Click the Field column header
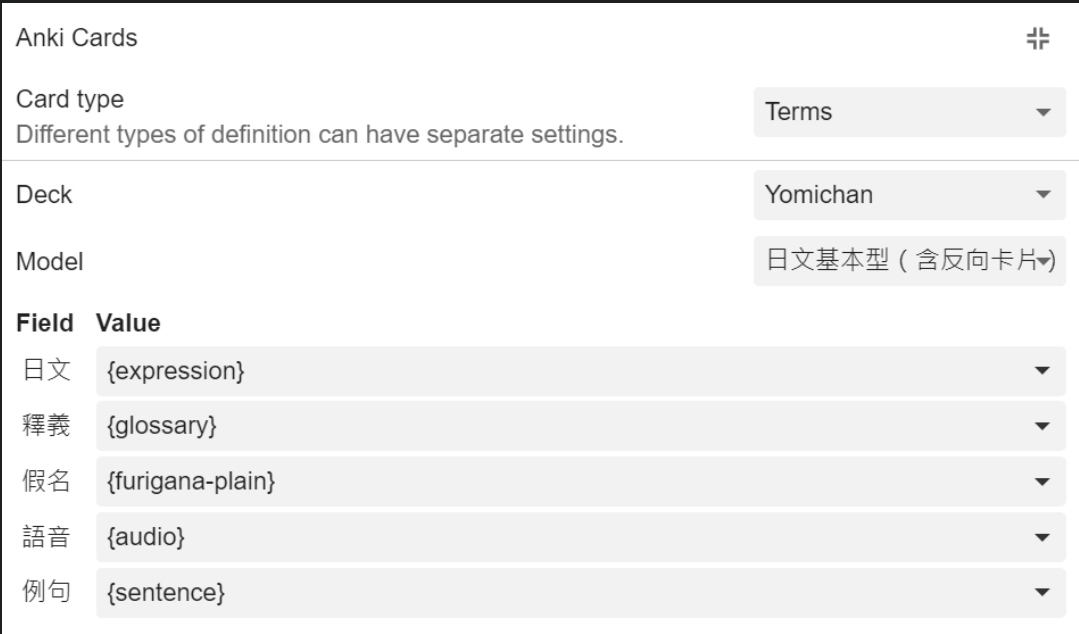Viewport: 1079px width, 634px height. coord(44,323)
